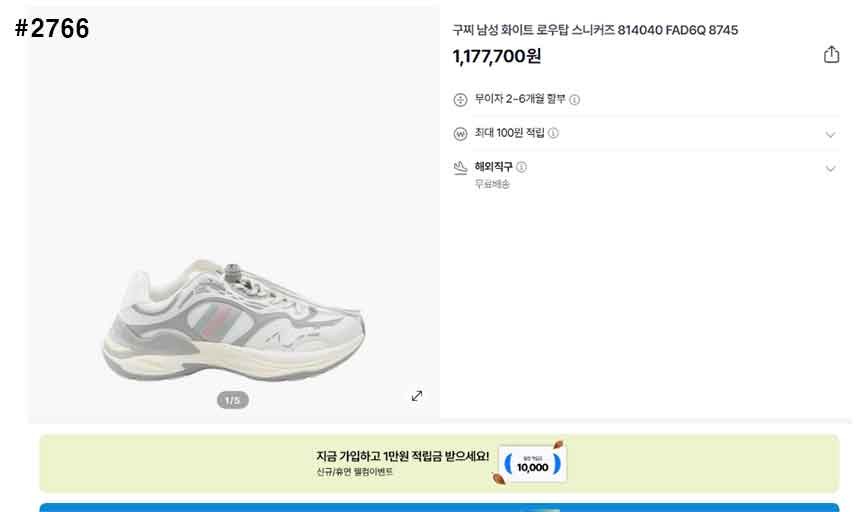
Task: Click the share icon beside the price
Action: (x=831, y=54)
